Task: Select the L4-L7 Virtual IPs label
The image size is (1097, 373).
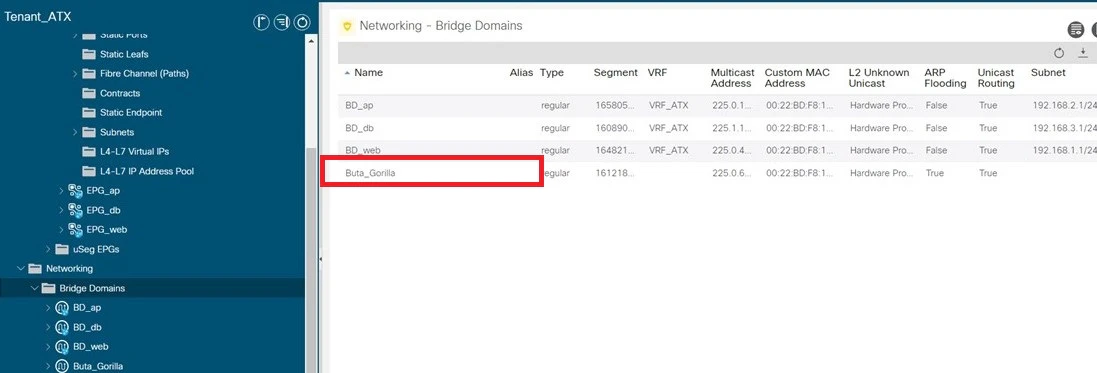Action: tap(134, 152)
